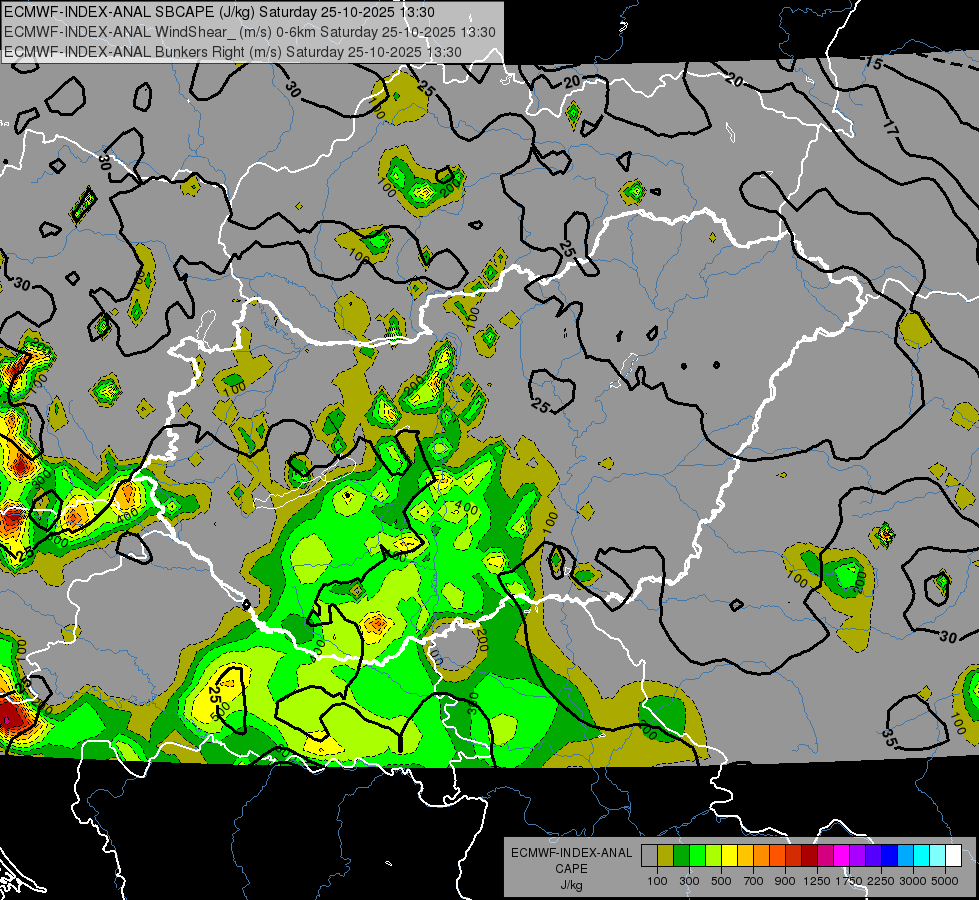Click the 500 legend tick value

[x=721, y=881]
